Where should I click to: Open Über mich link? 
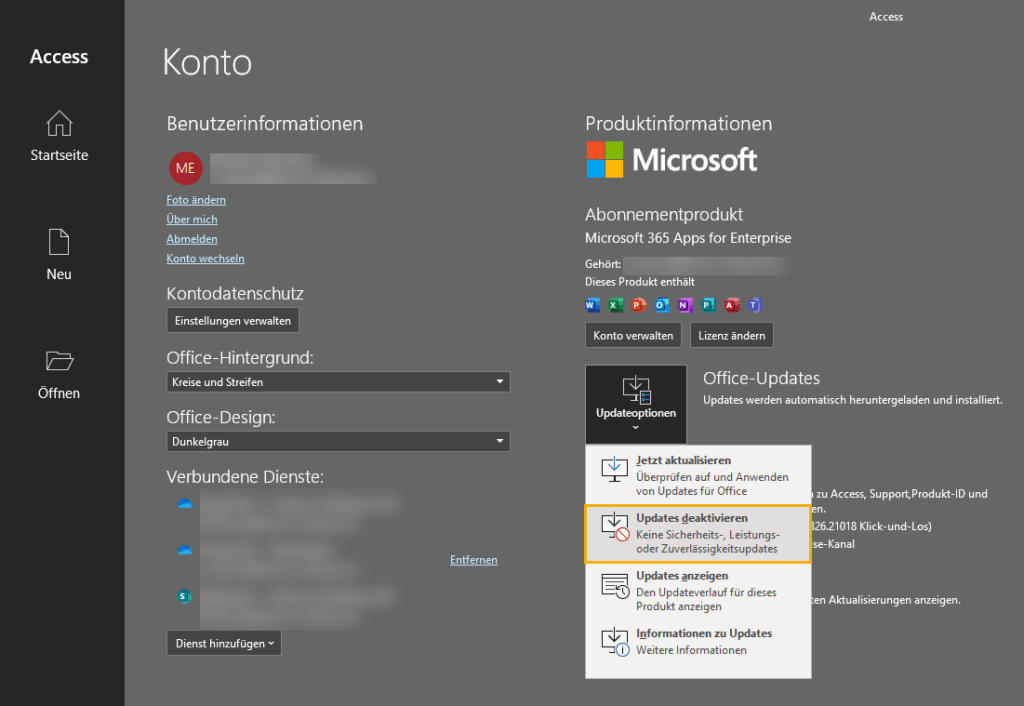[x=192, y=219]
